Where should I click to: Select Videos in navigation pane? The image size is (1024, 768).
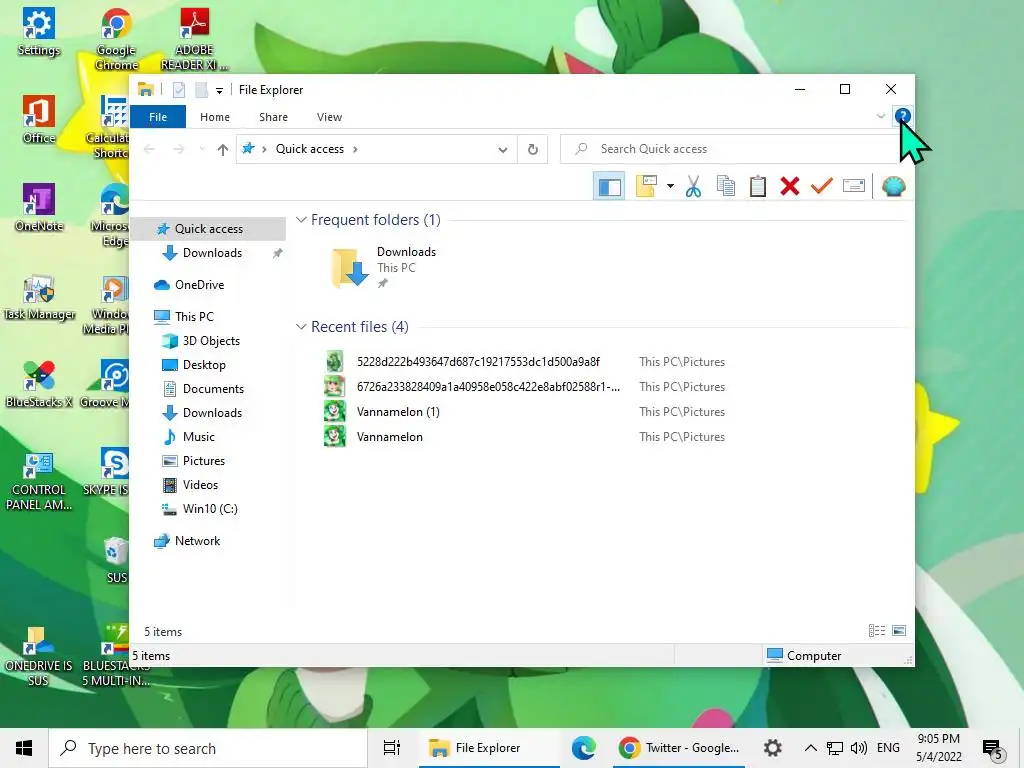200,485
